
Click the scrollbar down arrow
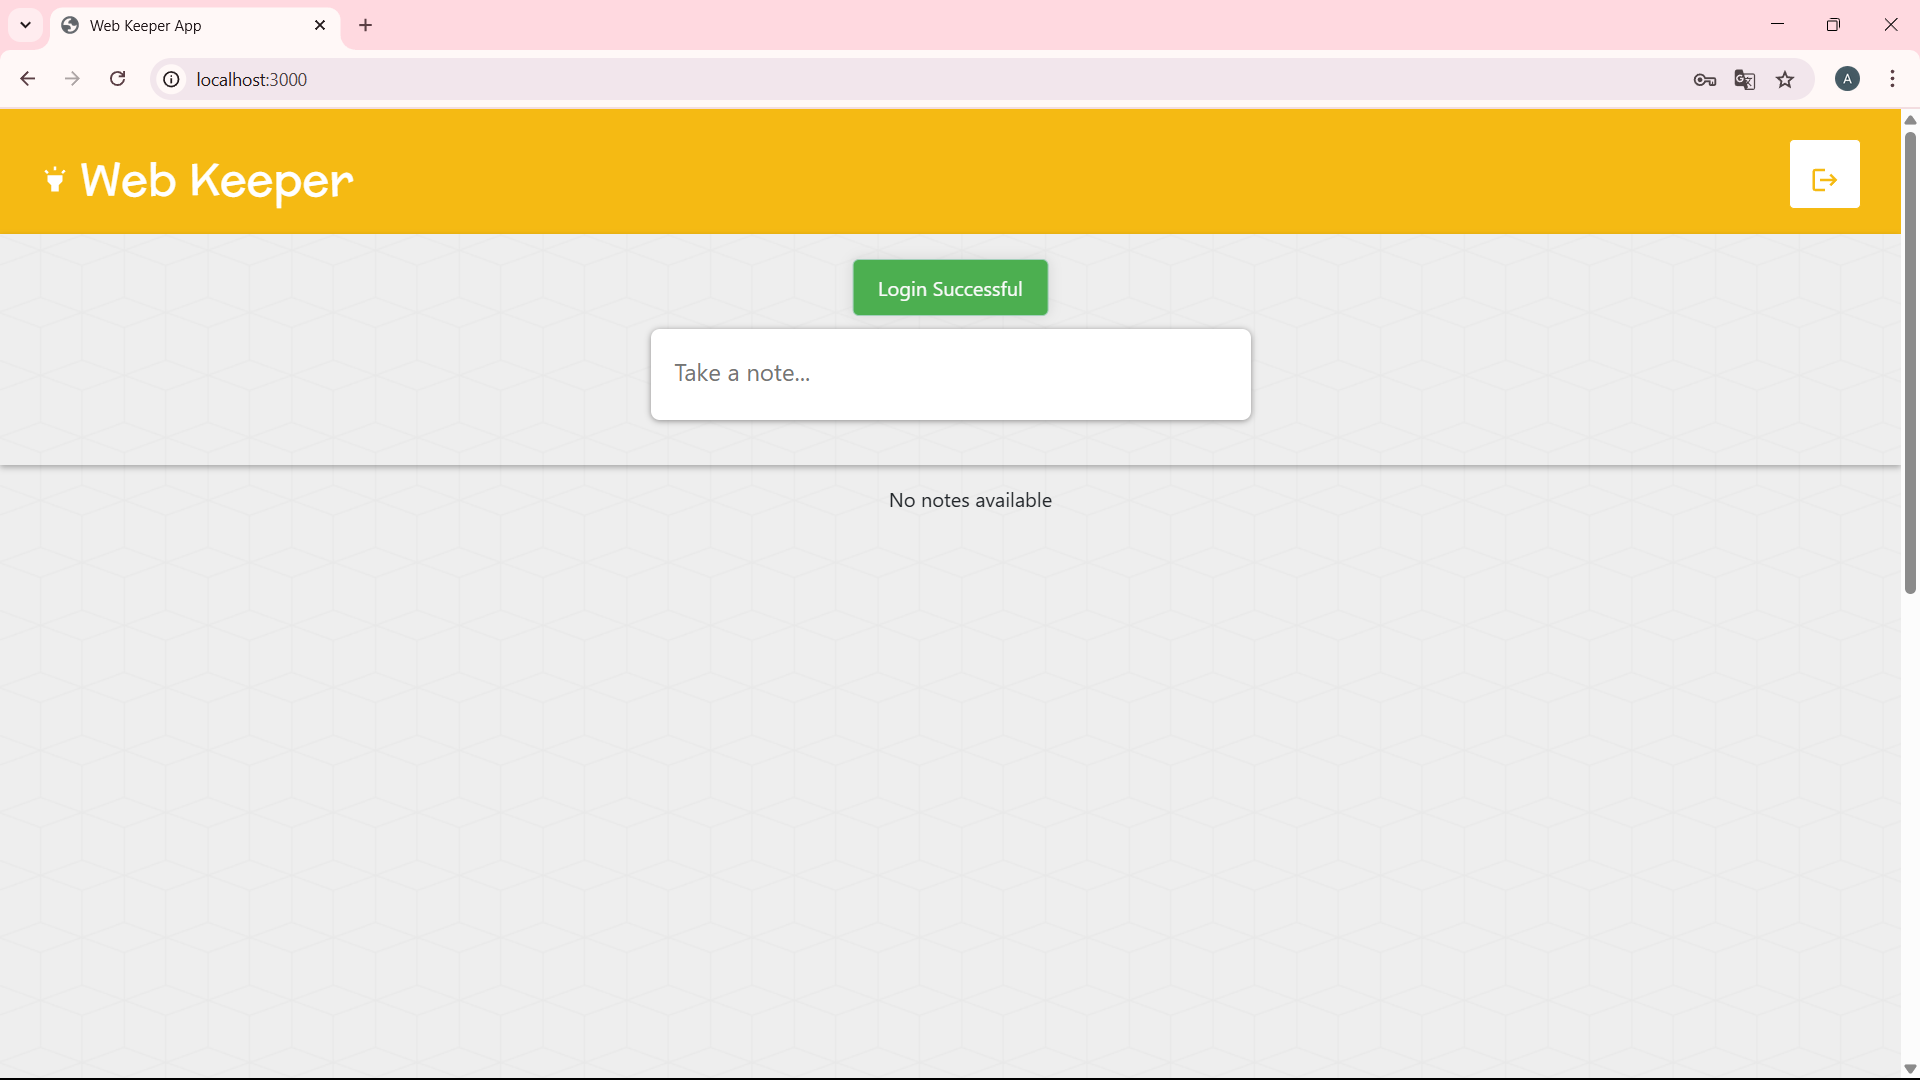(1910, 1069)
